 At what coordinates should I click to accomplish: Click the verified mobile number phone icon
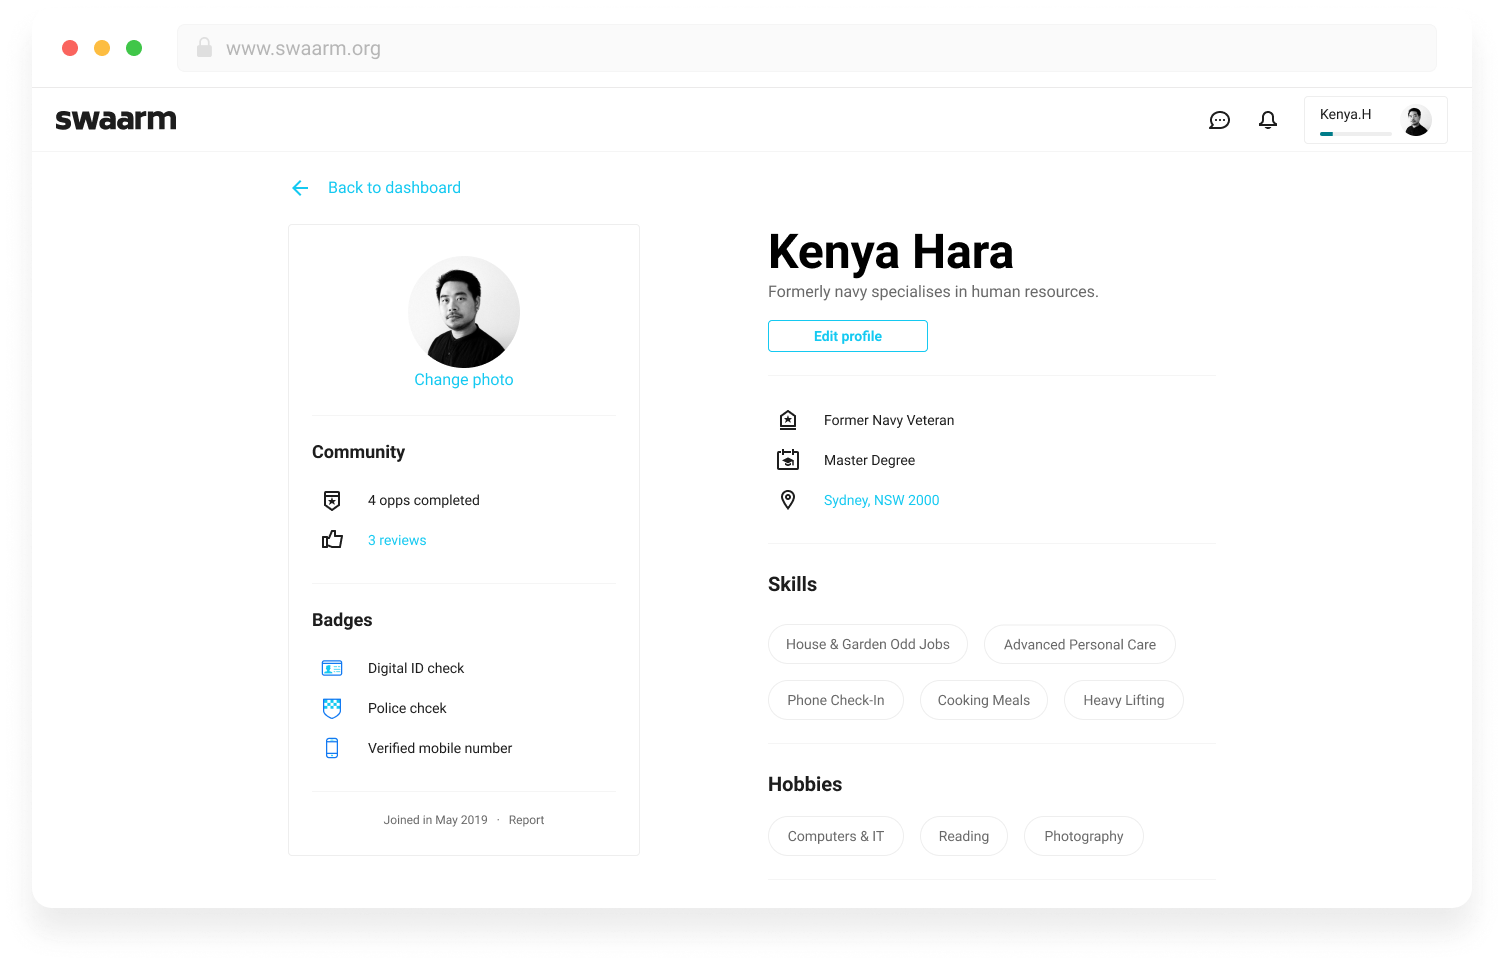click(x=331, y=747)
